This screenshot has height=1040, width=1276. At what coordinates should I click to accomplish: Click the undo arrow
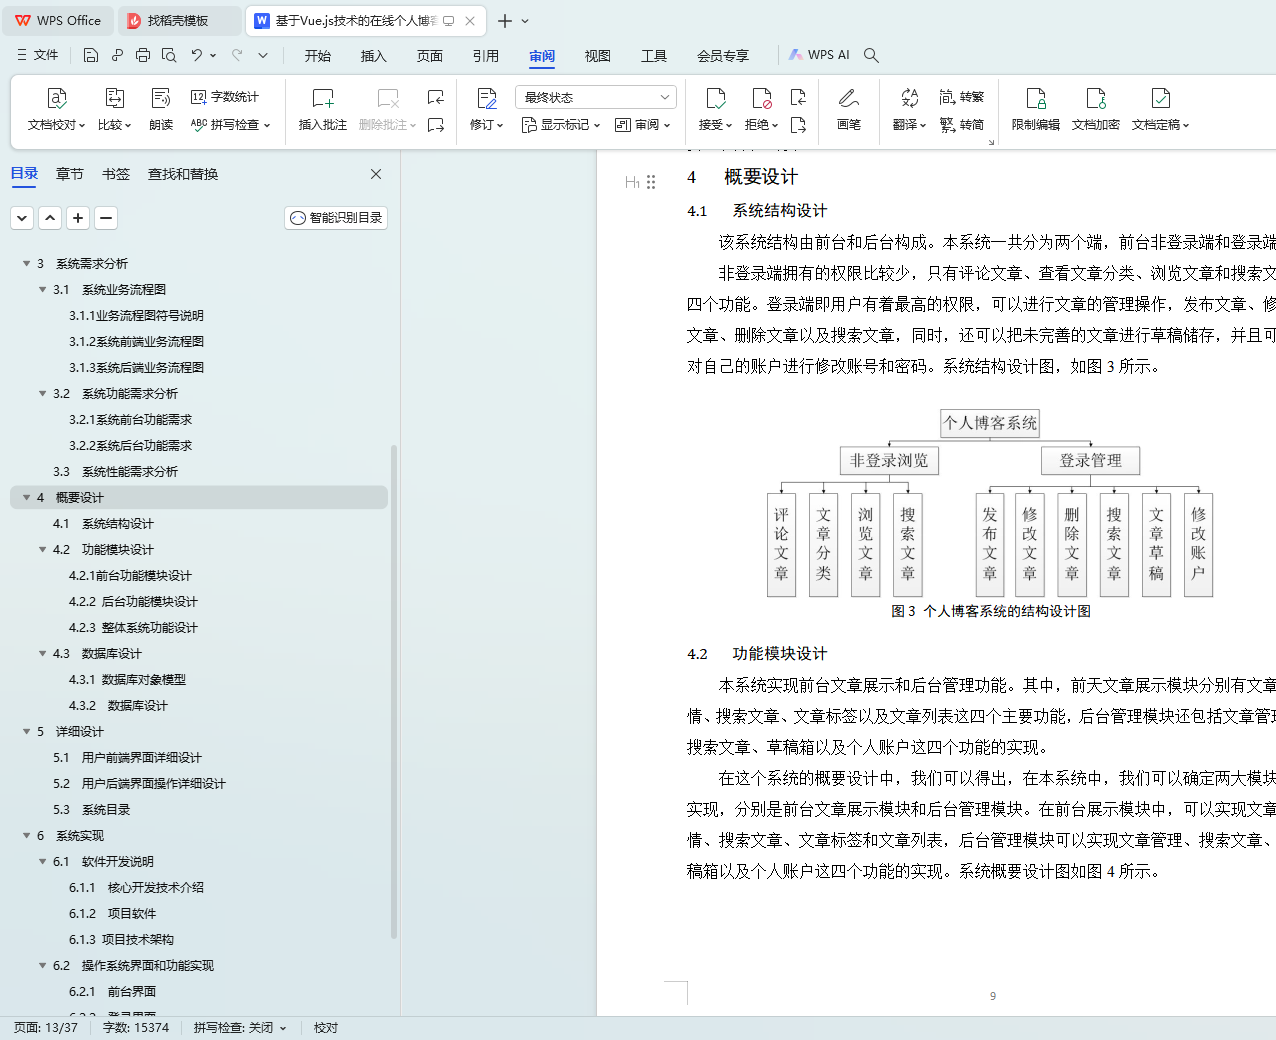click(x=197, y=55)
